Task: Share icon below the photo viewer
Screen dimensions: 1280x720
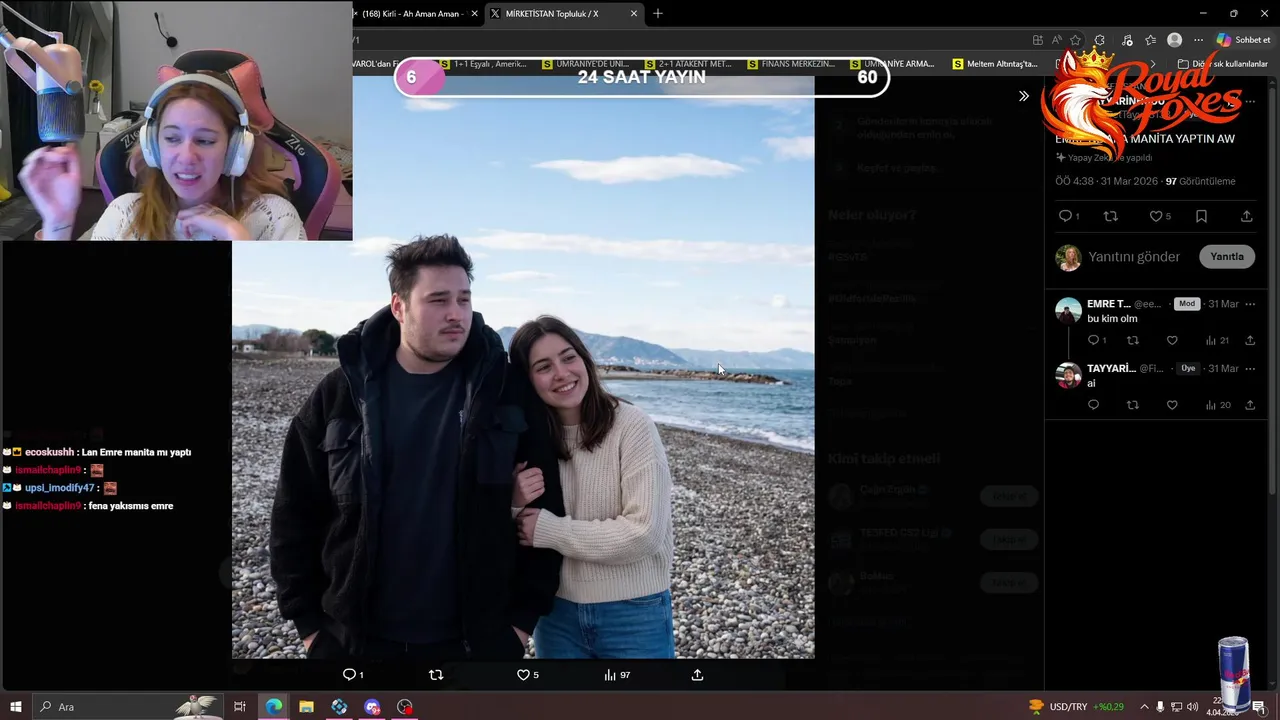Action: pos(697,675)
